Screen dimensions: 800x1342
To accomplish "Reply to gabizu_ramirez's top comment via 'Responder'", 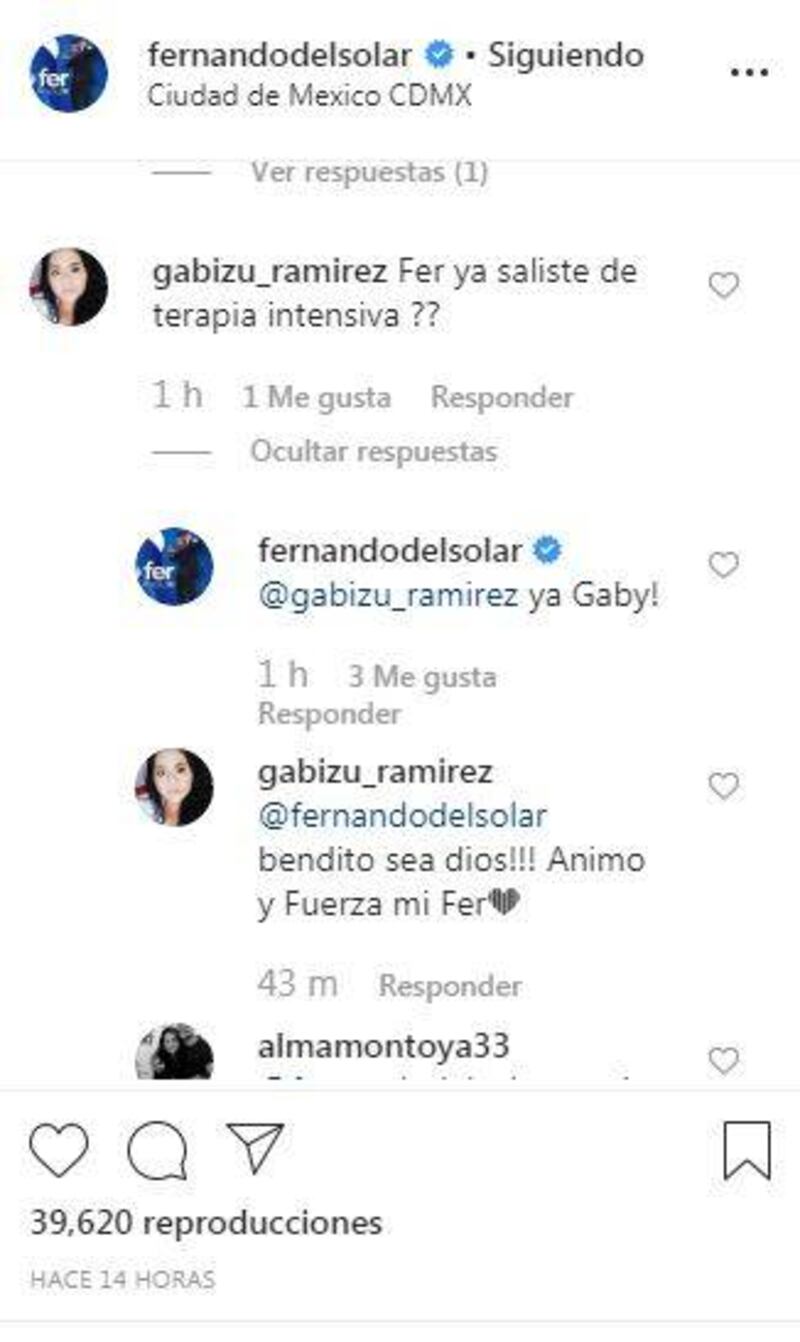I will tap(502, 397).
